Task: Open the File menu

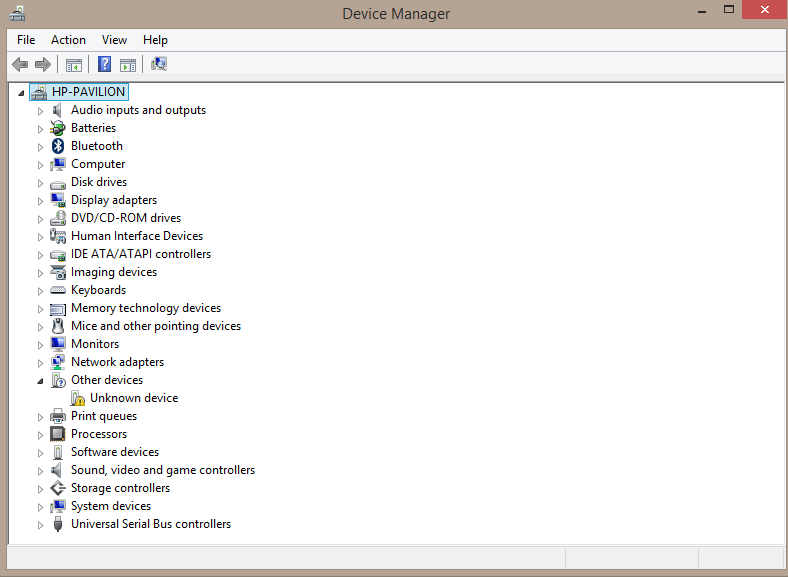Action: pos(26,40)
